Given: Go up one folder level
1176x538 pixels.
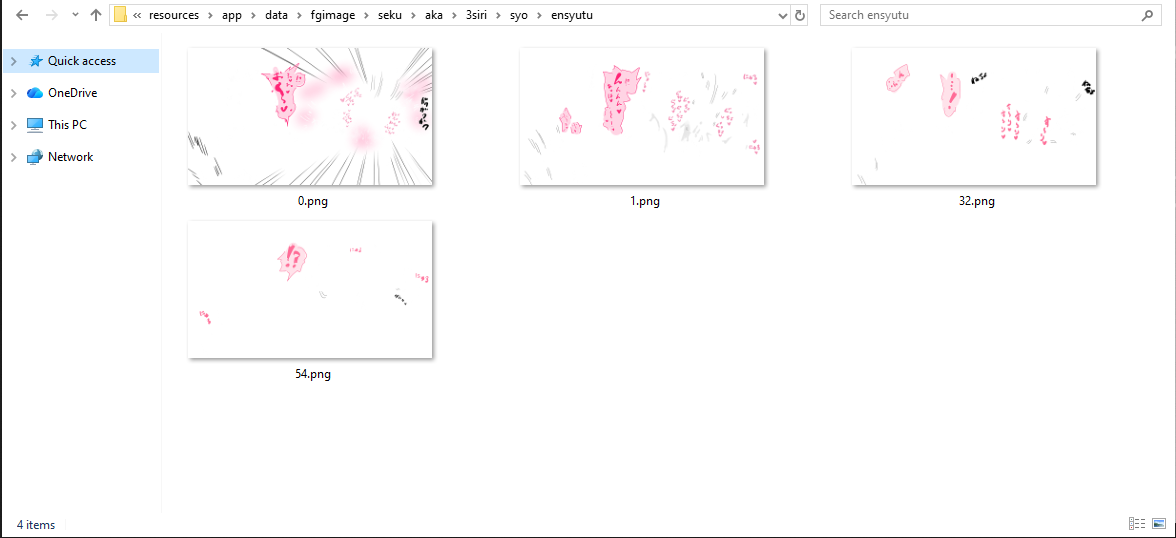Looking at the screenshot, I should [95, 15].
